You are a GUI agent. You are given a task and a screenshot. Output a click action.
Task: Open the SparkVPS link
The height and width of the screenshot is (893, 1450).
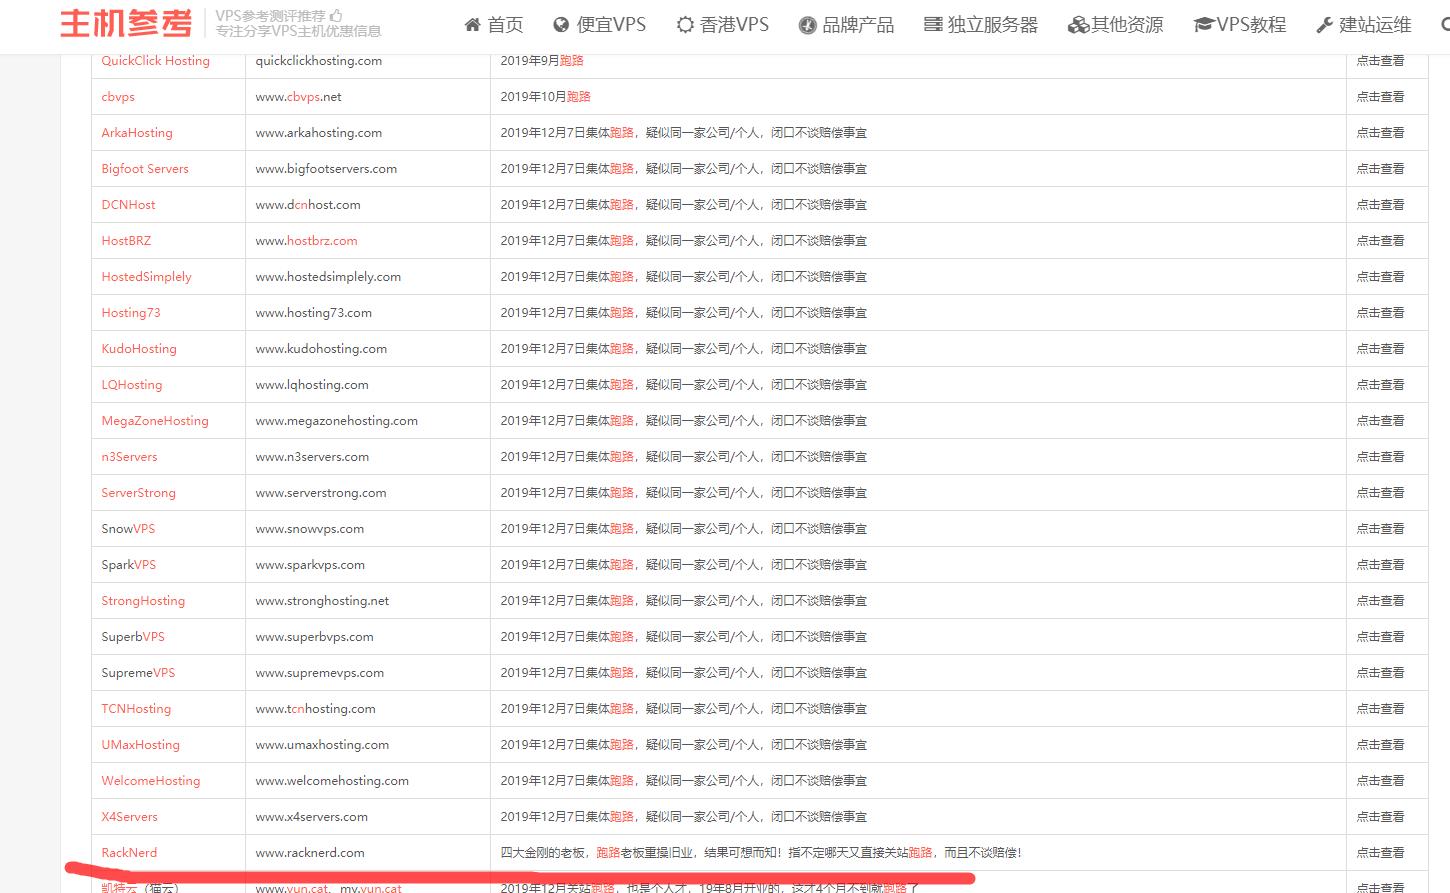tap(129, 565)
